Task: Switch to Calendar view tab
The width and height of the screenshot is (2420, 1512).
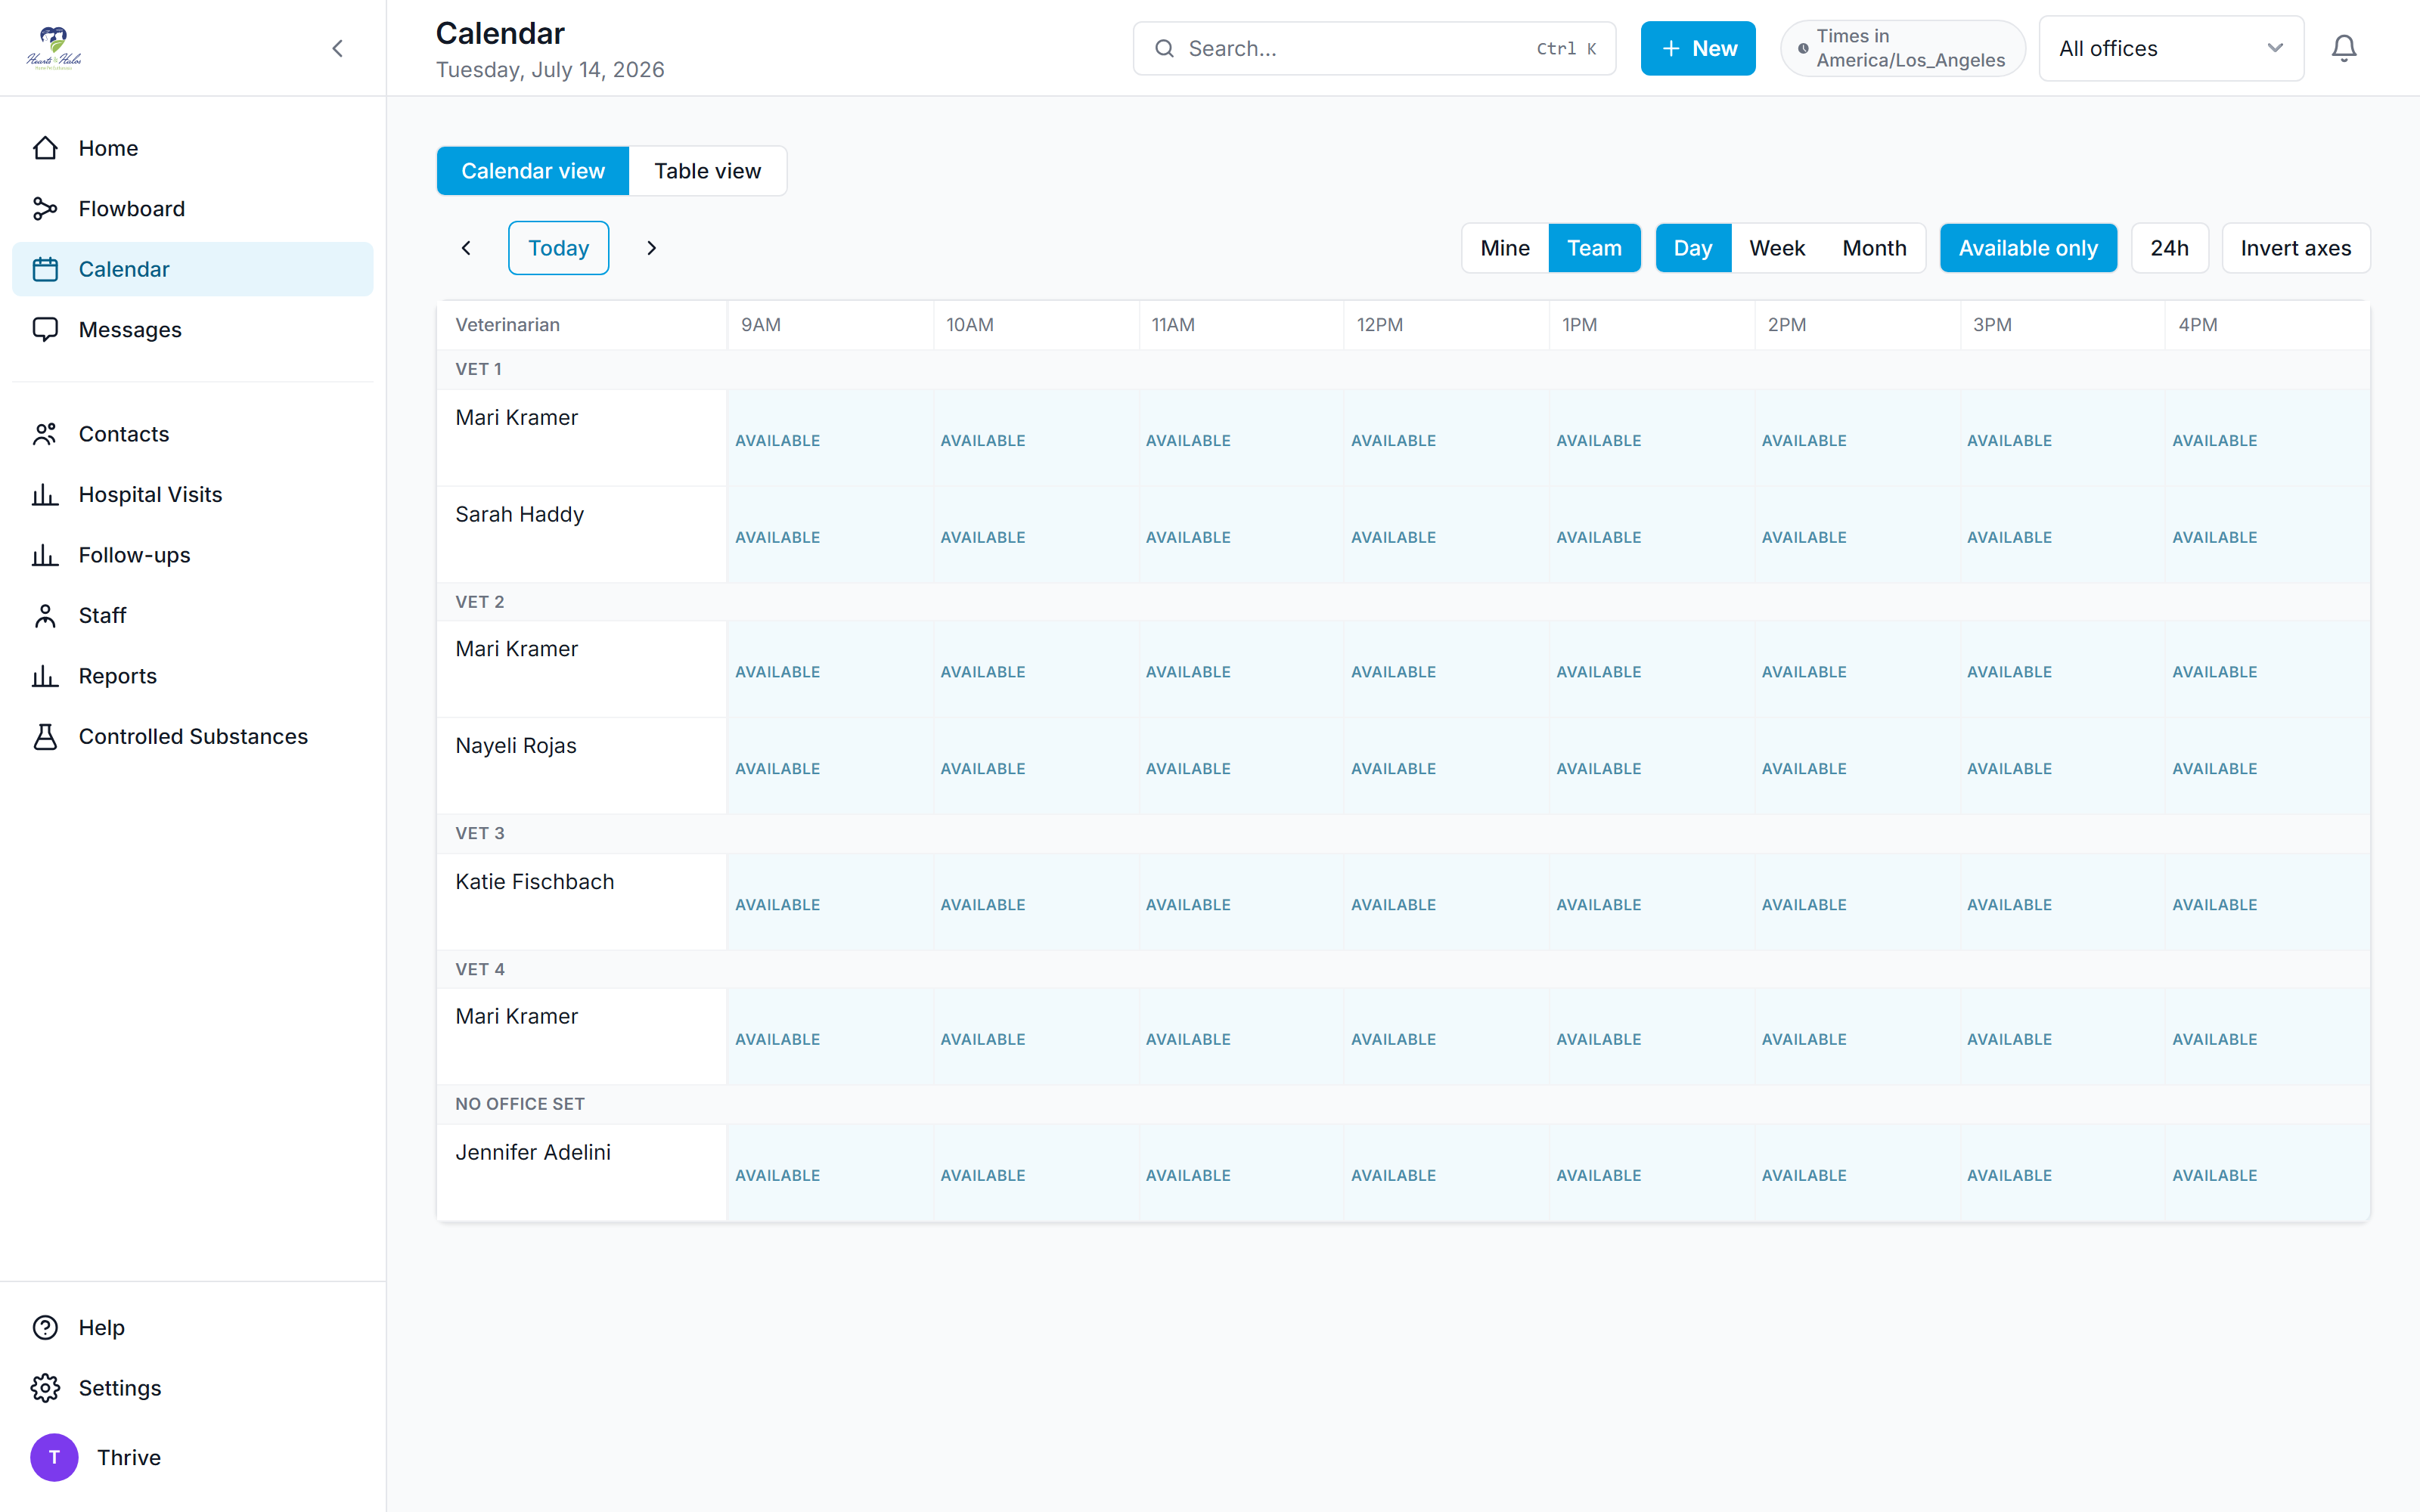Action: click(x=533, y=171)
